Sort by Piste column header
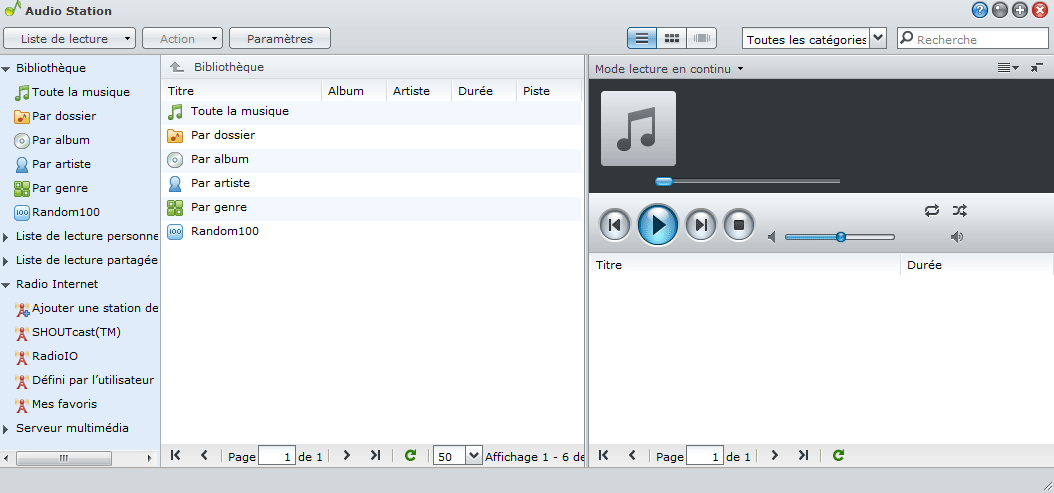This screenshot has width=1054, height=493. pyautogui.click(x=549, y=91)
